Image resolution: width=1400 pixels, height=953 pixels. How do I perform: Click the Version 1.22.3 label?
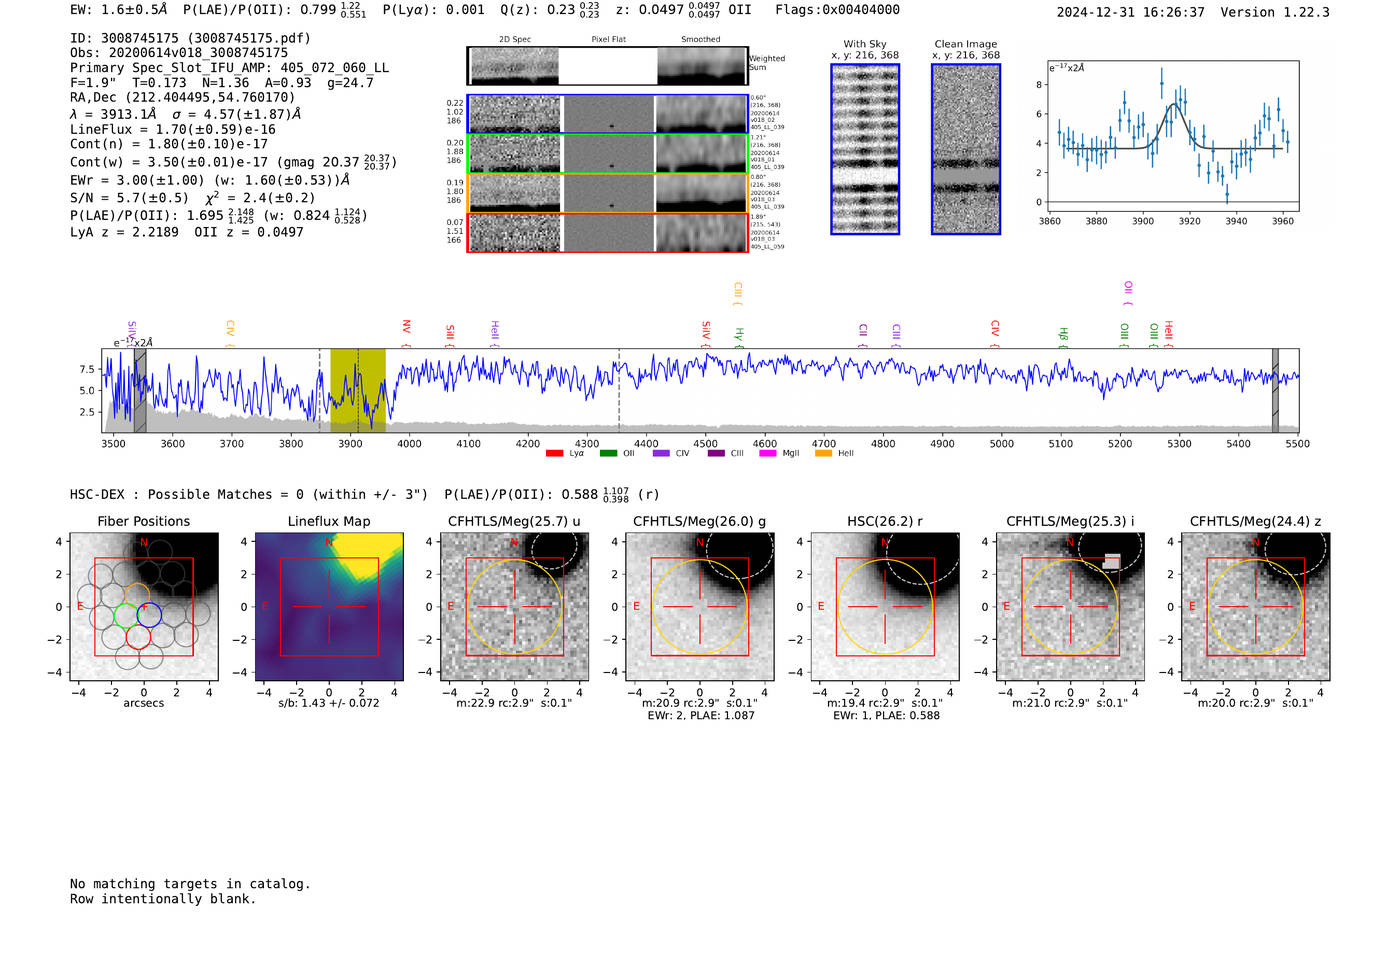[x=1275, y=12]
